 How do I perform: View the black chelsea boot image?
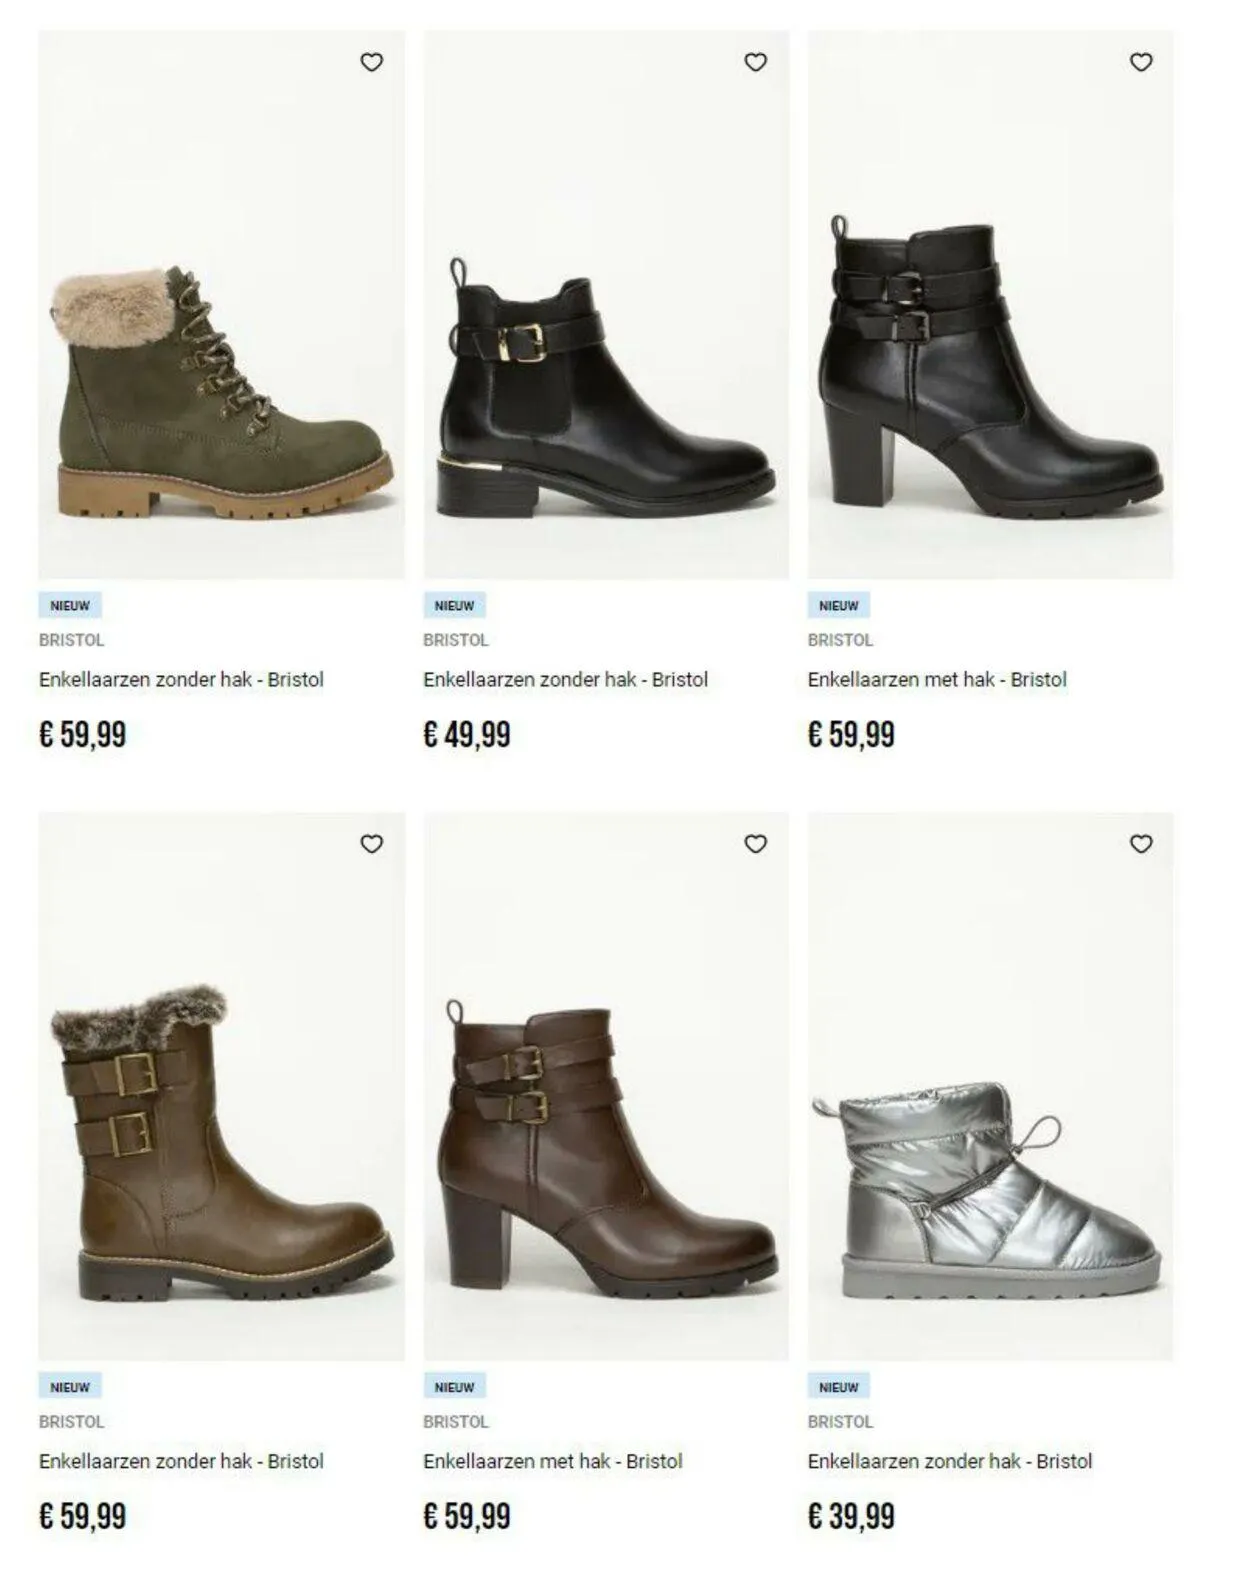tap(606, 304)
